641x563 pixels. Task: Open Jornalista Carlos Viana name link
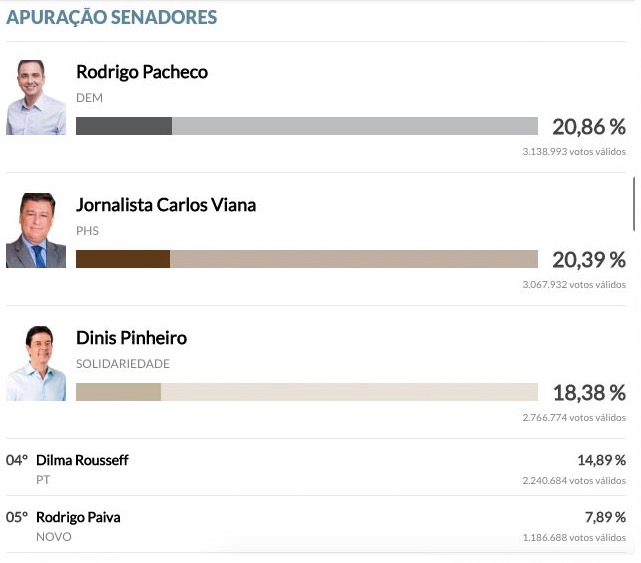(166, 205)
